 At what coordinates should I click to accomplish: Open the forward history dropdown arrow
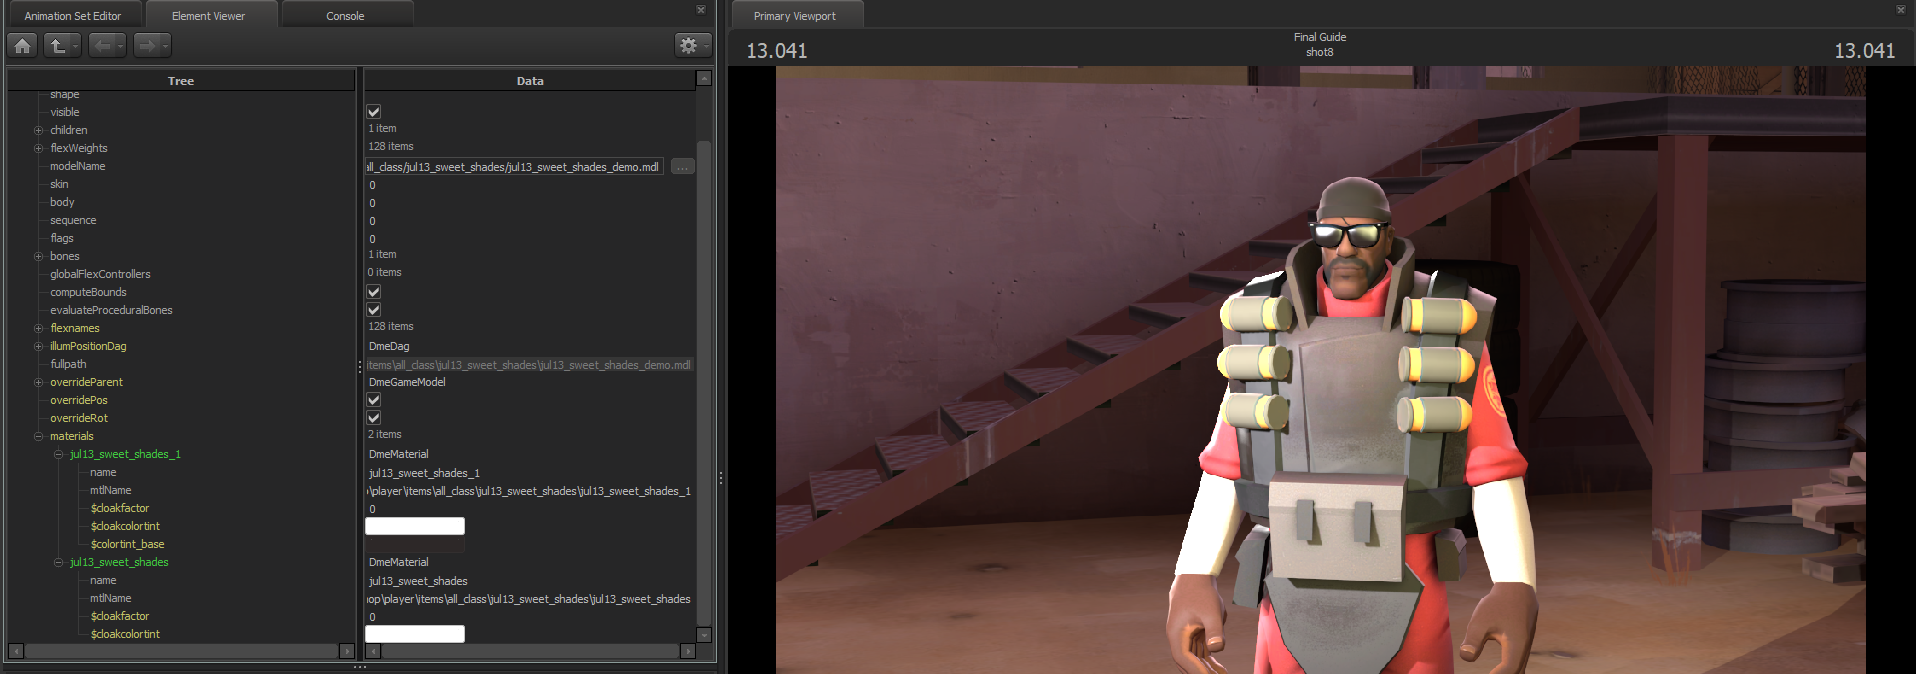[165, 45]
